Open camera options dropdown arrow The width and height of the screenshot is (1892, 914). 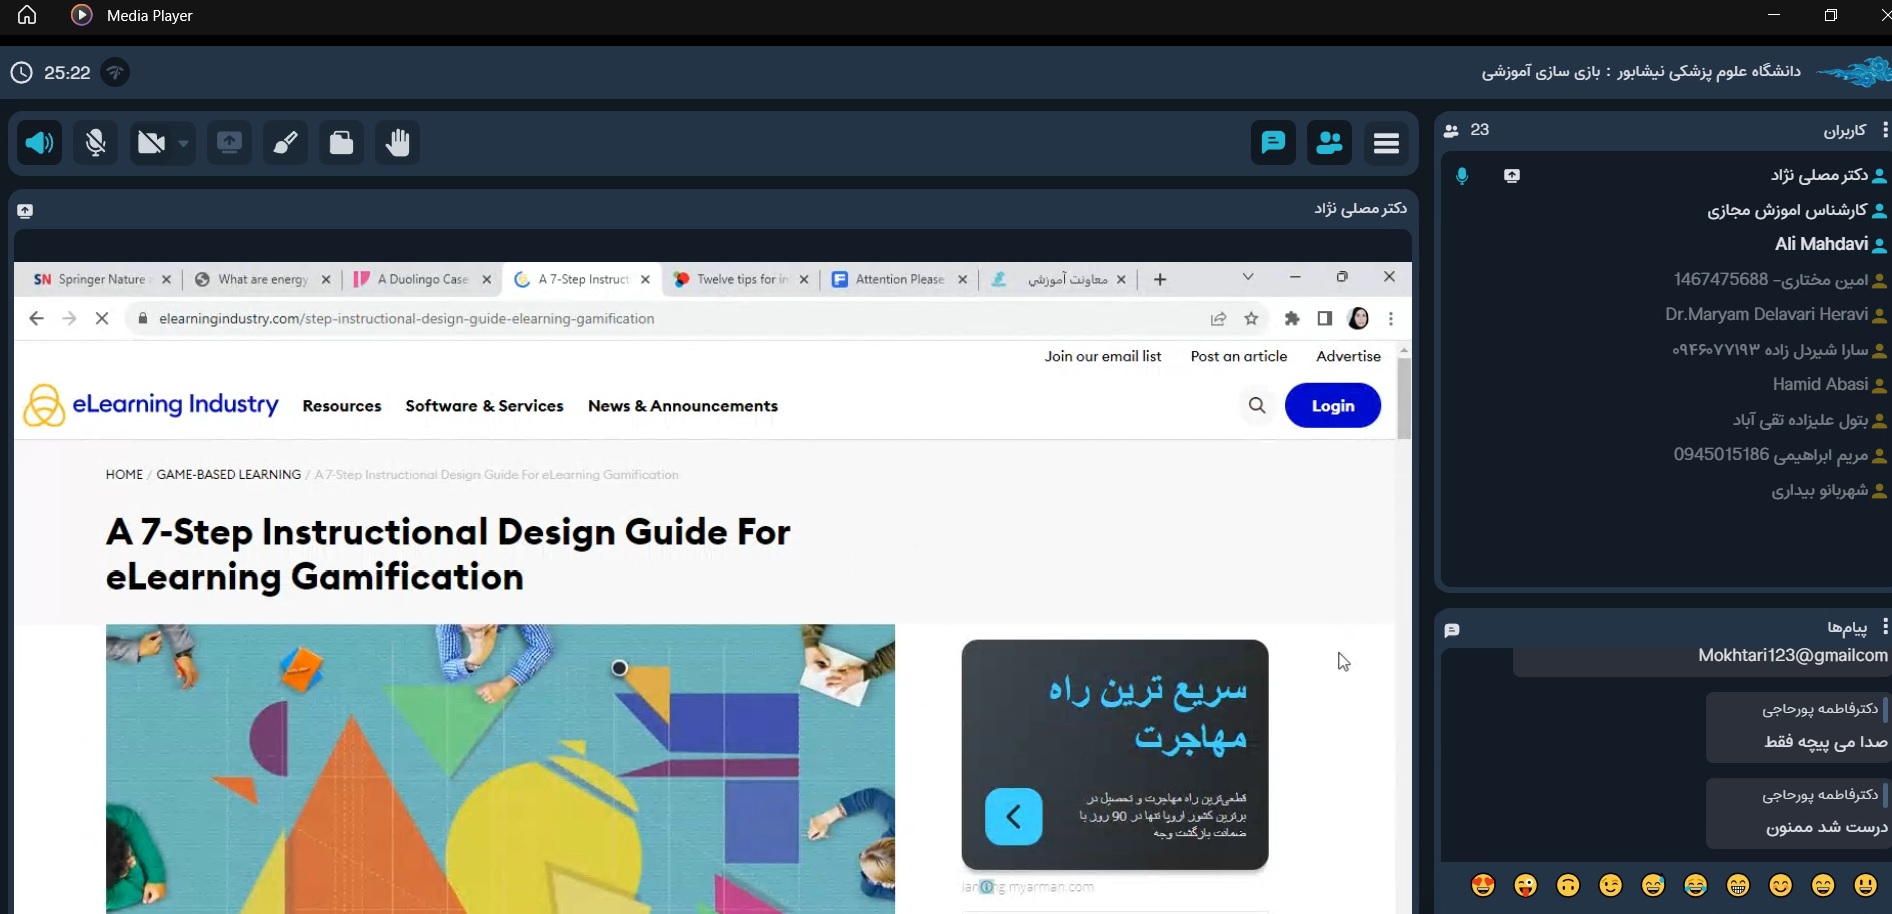point(183,143)
